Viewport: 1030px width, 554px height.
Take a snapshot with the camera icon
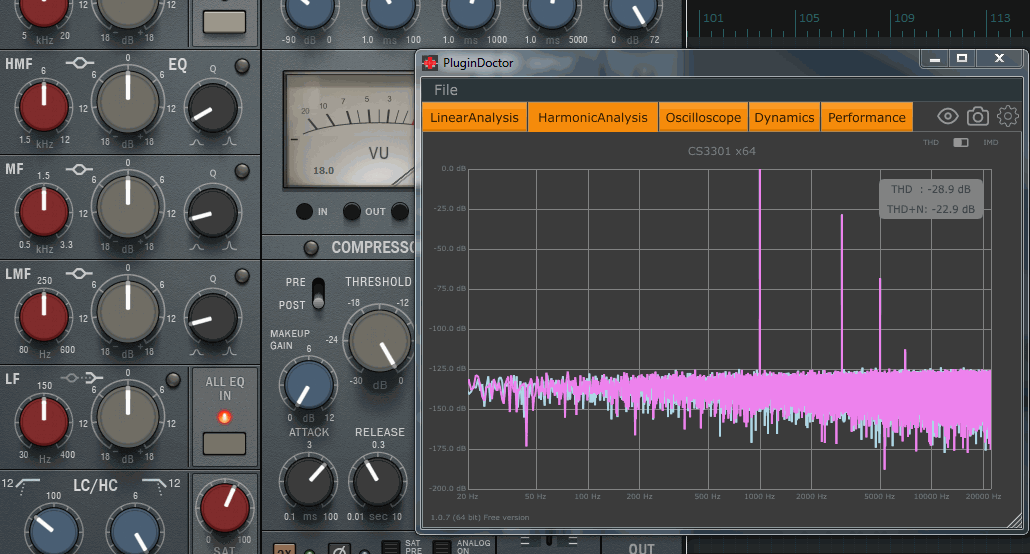pyautogui.click(x=977, y=117)
